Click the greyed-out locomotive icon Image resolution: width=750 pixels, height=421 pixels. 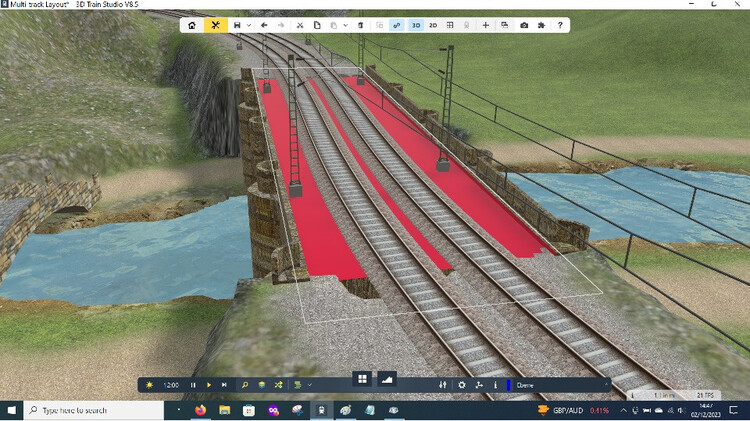[466, 25]
